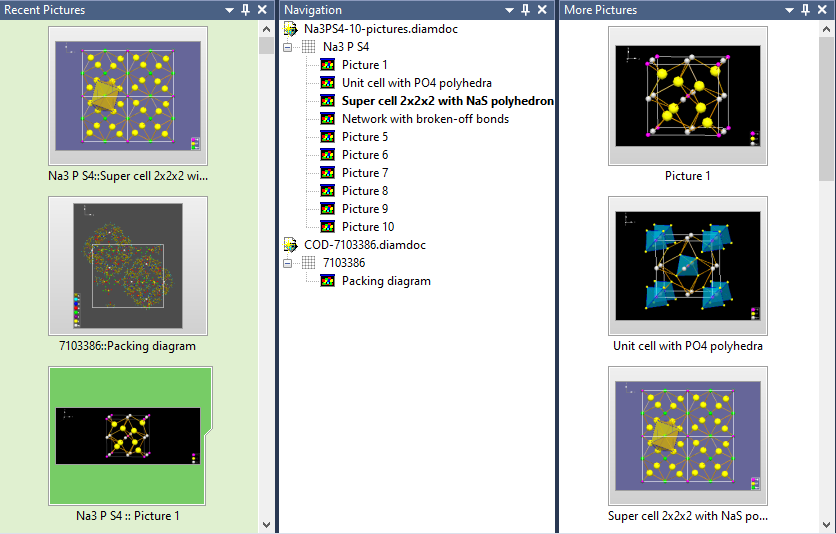Select Super cell 2x2x2 with NaS polyhedron item
The height and width of the screenshot is (534, 836).
click(447, 101)
